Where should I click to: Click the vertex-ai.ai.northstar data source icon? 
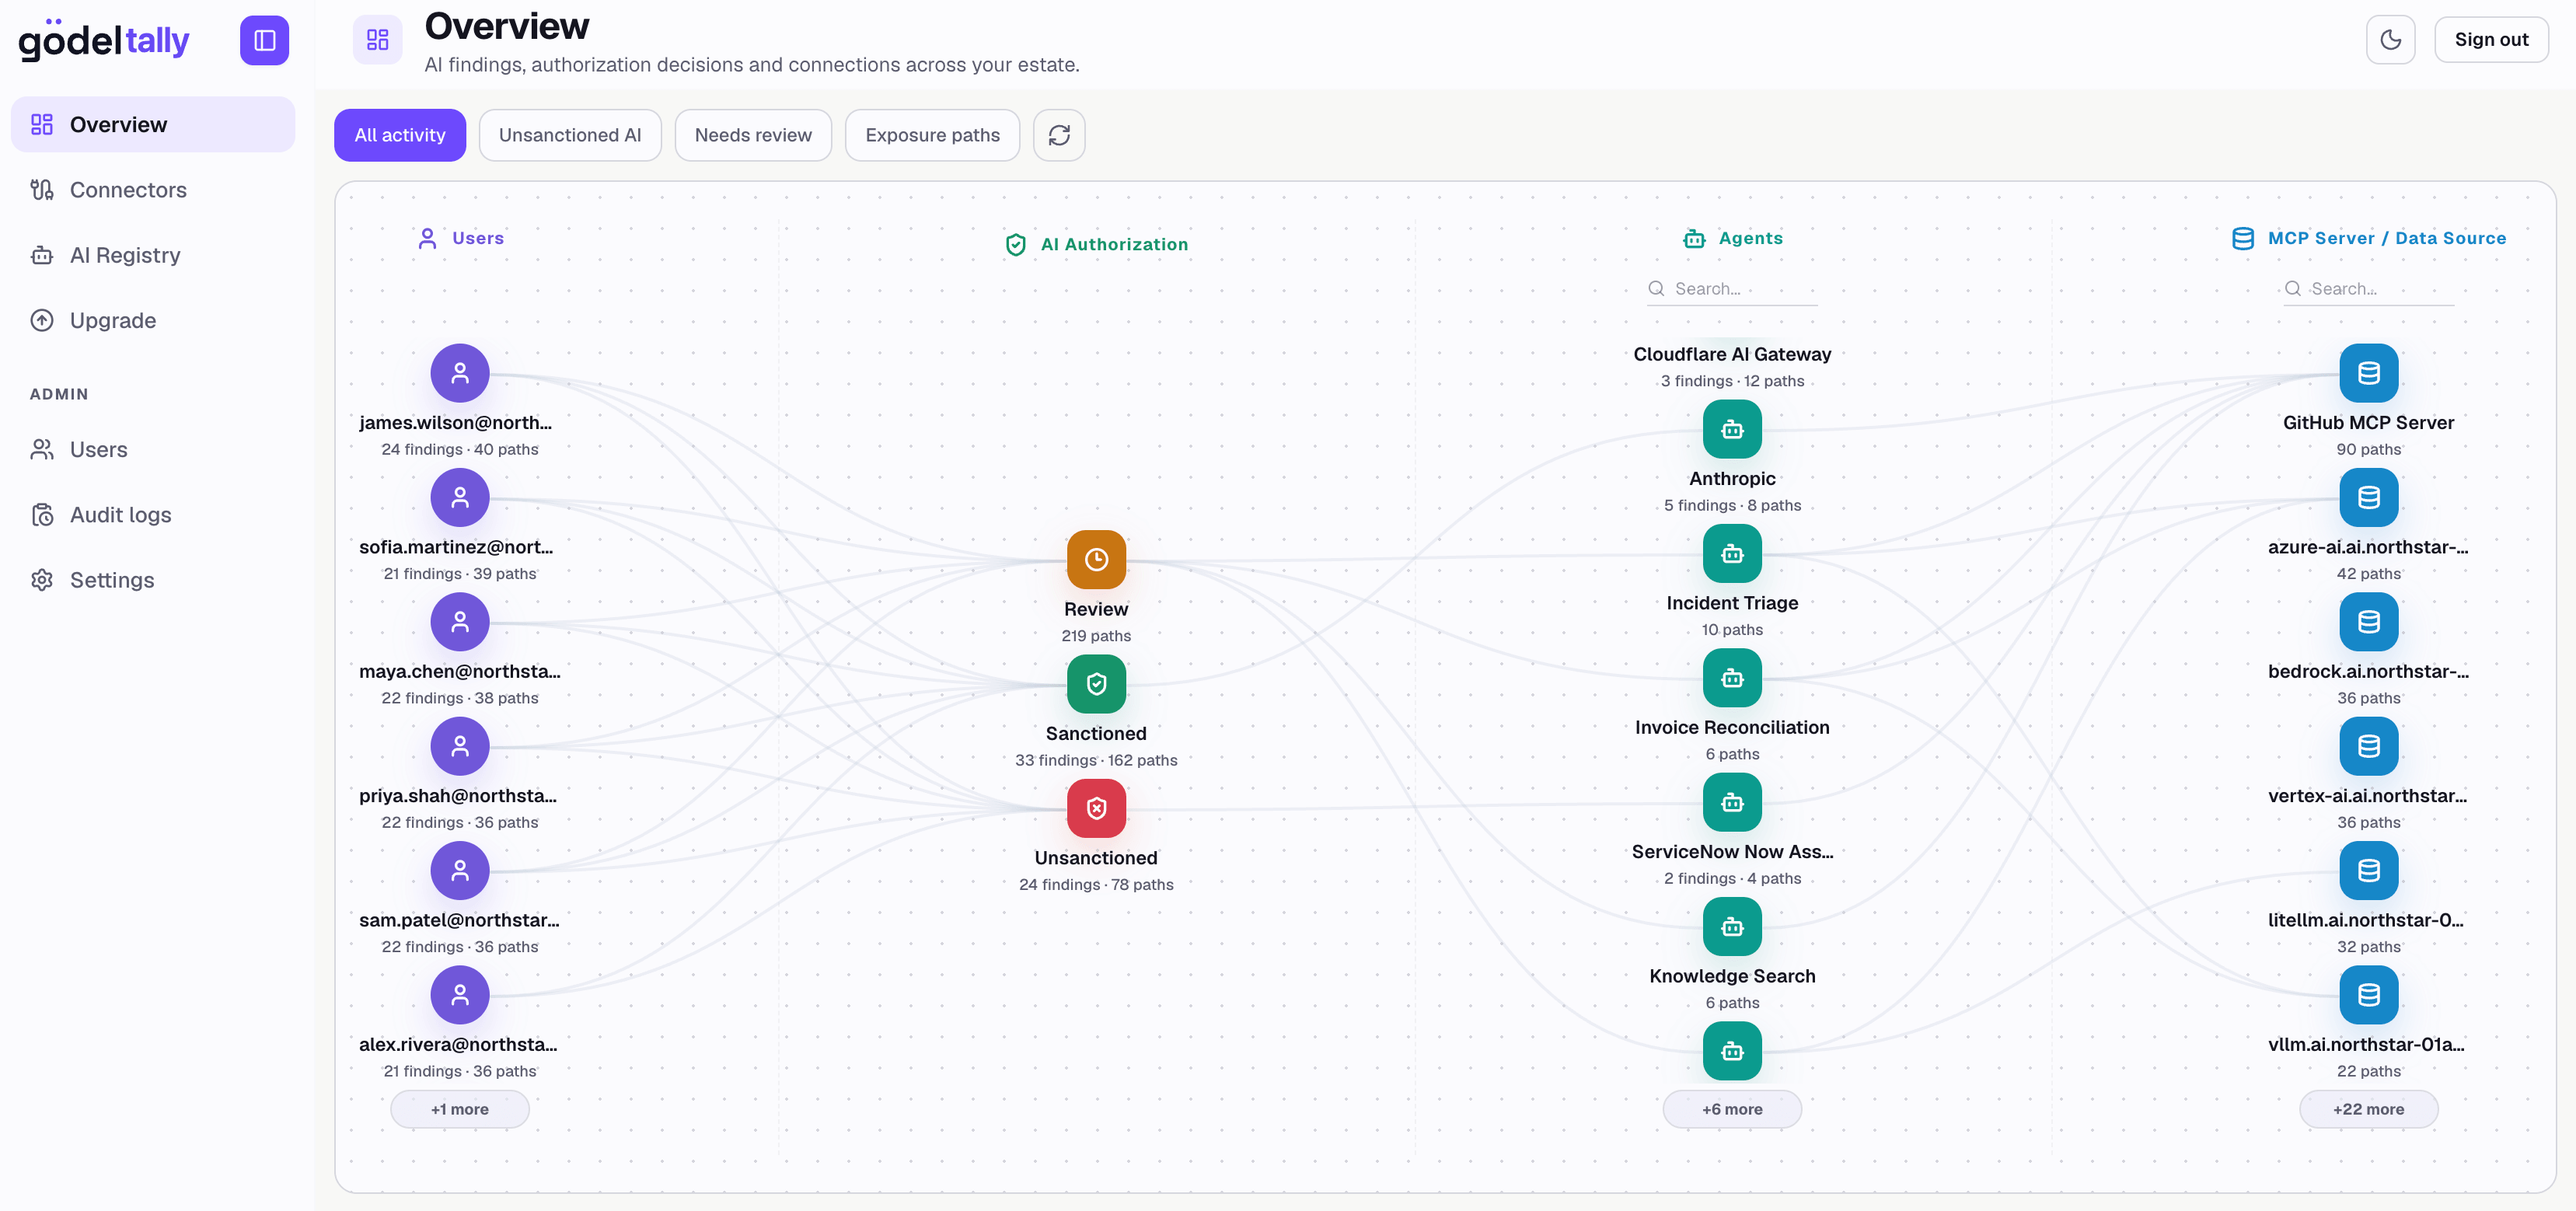(2368, 746)
